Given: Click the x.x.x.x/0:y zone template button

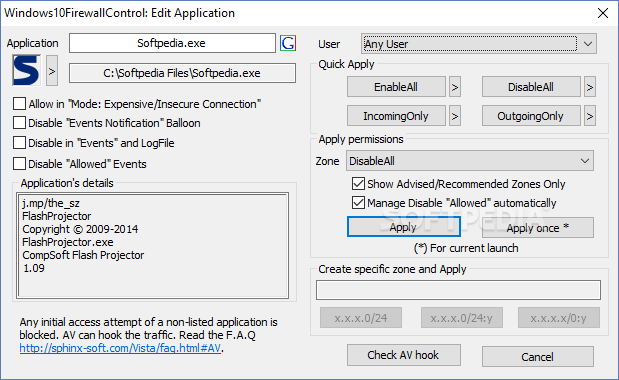Looking at the screenshot, I should [559, 318].
